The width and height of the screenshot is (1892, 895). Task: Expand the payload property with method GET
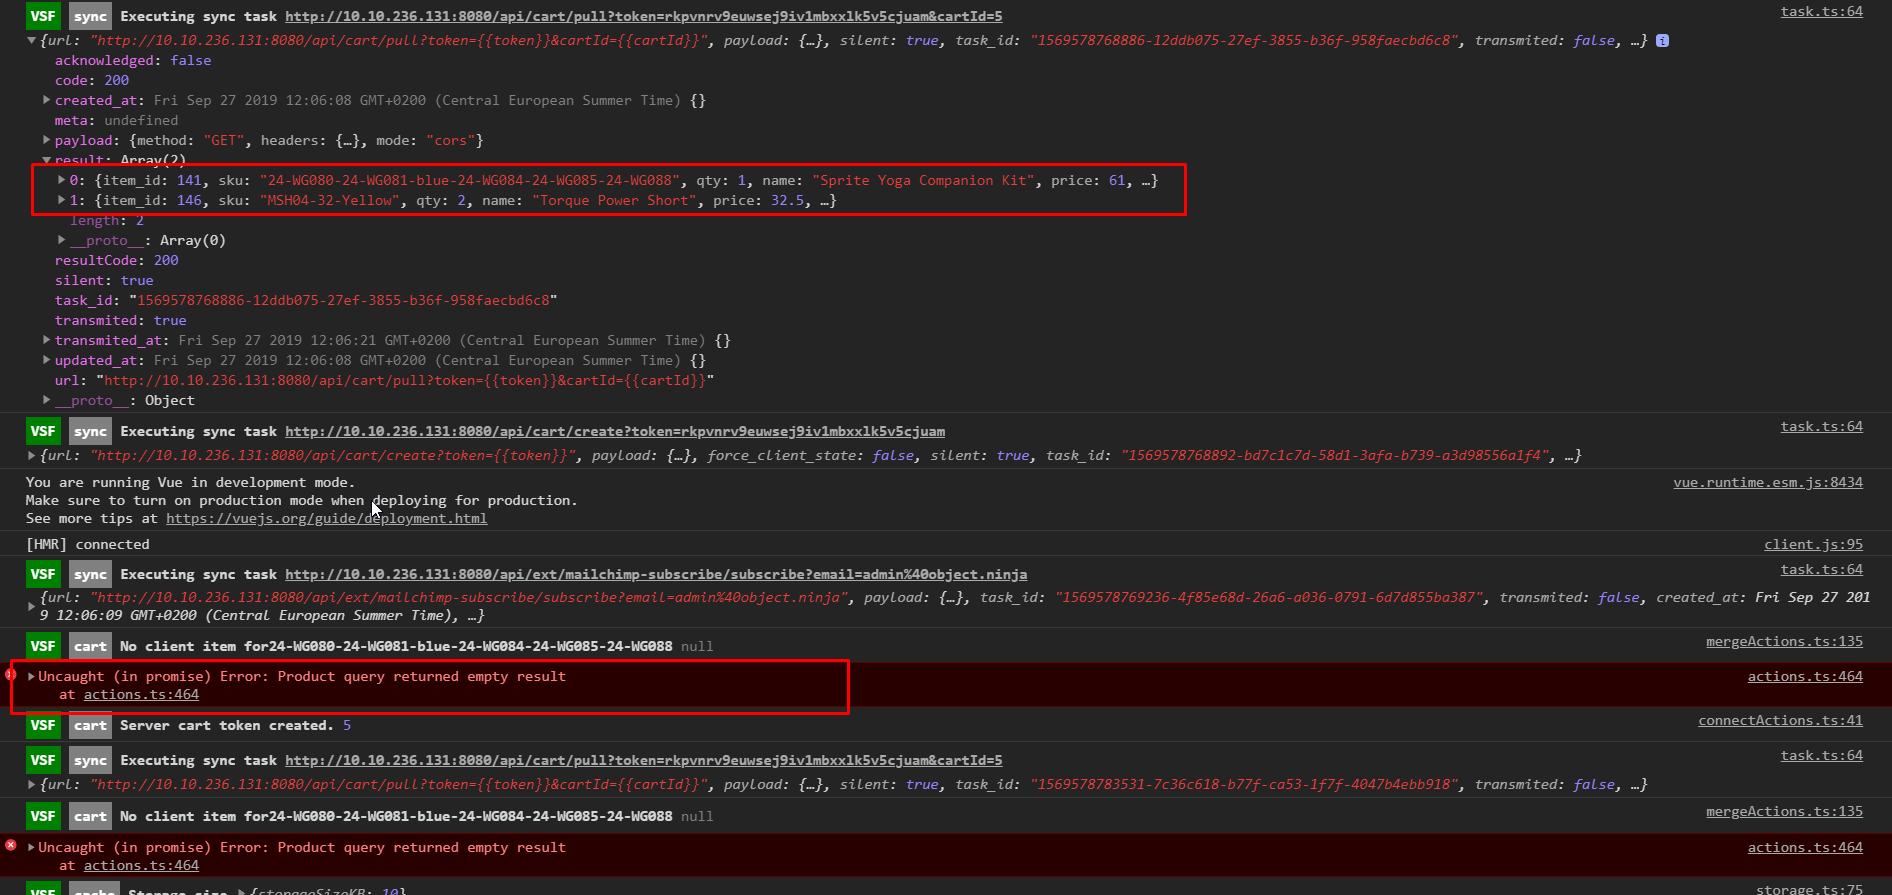point(46,140)
